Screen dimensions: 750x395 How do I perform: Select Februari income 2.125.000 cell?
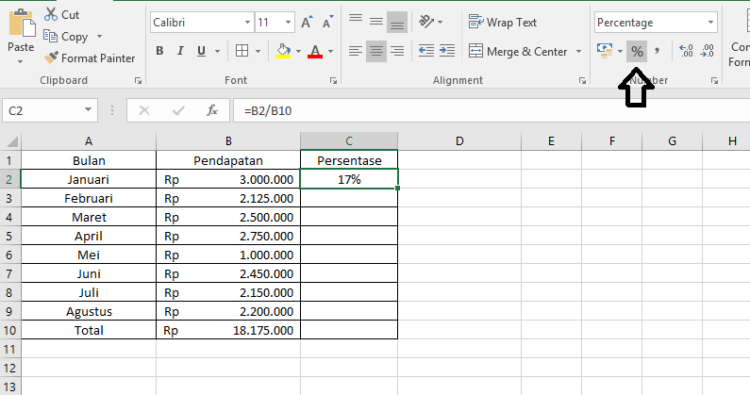(x=228, y=198)
